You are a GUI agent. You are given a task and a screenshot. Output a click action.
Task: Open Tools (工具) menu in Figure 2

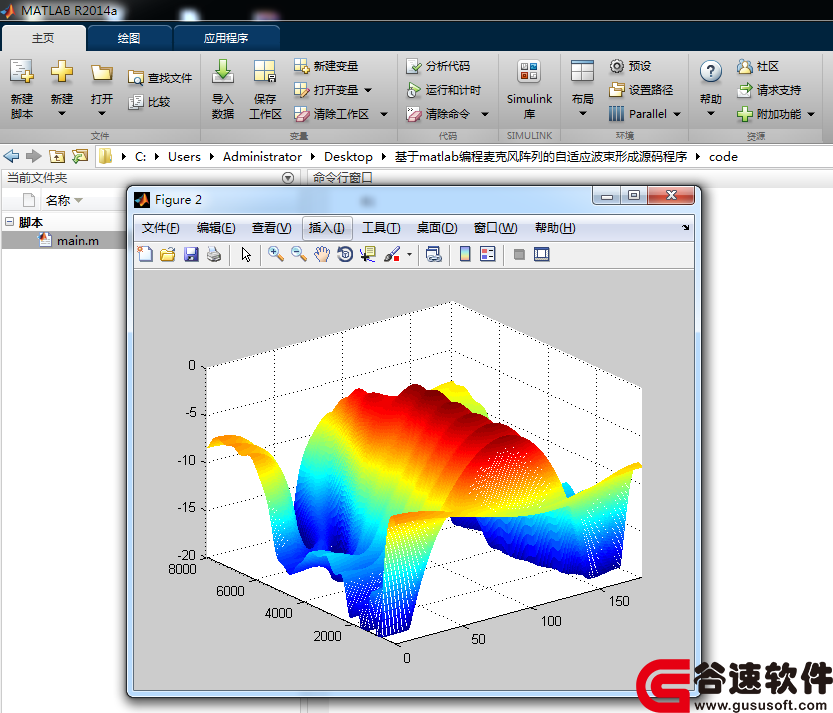(381, 228)
